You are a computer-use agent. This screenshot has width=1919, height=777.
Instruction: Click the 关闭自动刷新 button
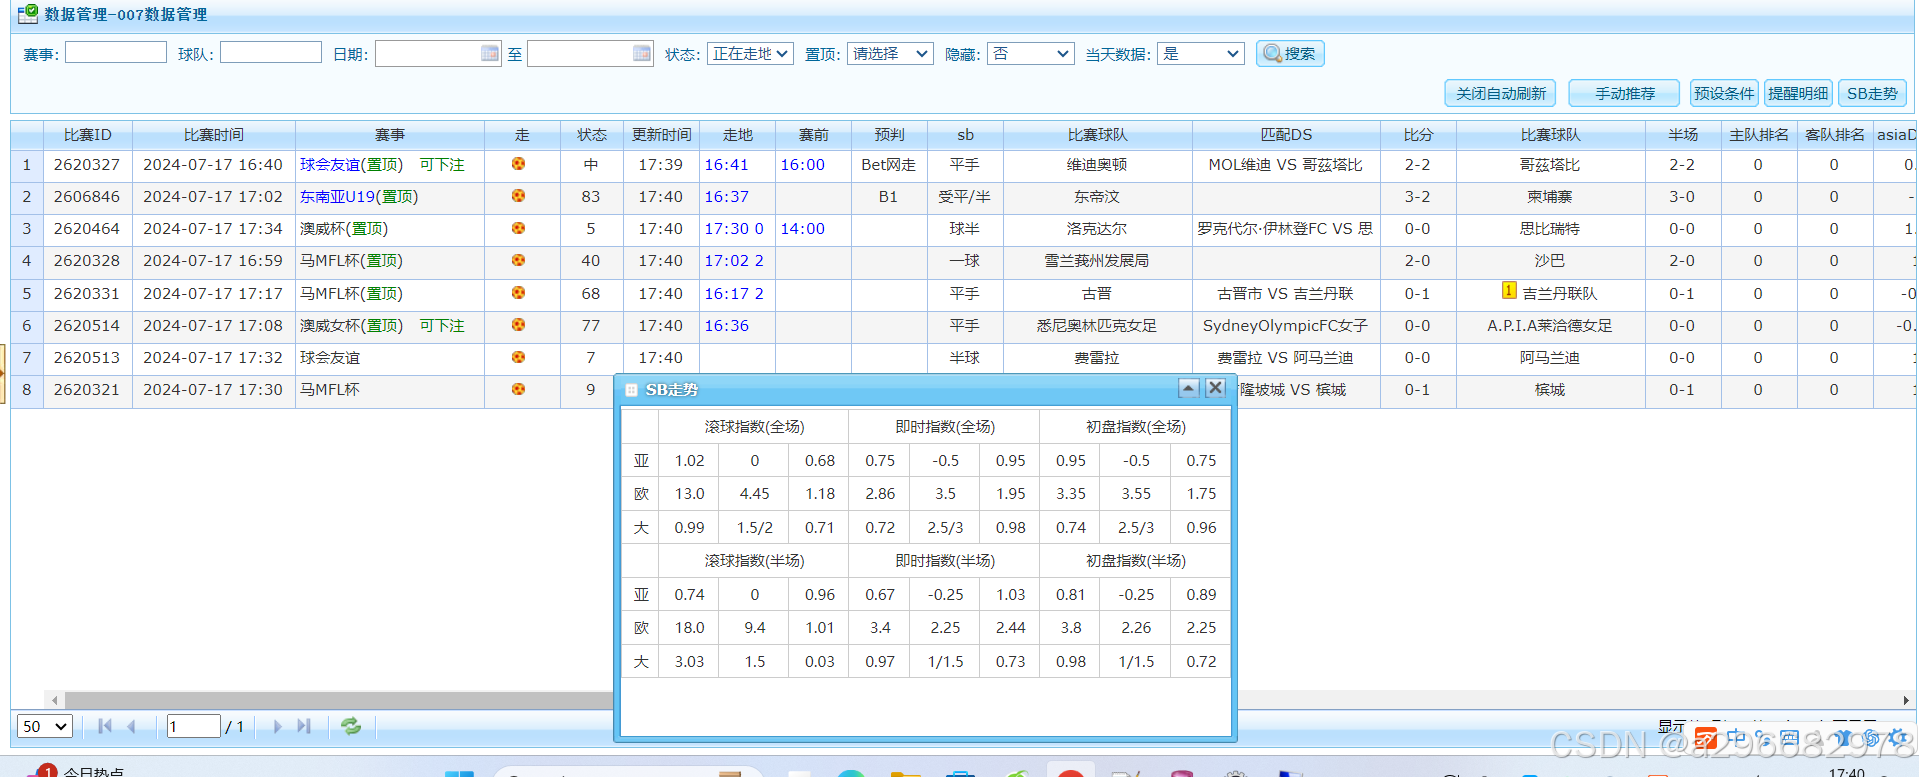tap(1500, 93)
